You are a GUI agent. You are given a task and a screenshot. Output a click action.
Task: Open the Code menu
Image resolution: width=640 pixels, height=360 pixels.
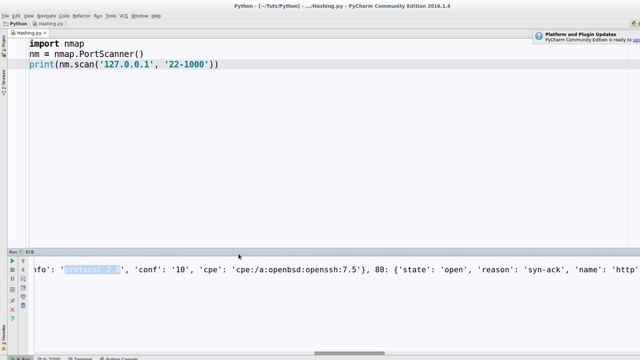point(64,16)
